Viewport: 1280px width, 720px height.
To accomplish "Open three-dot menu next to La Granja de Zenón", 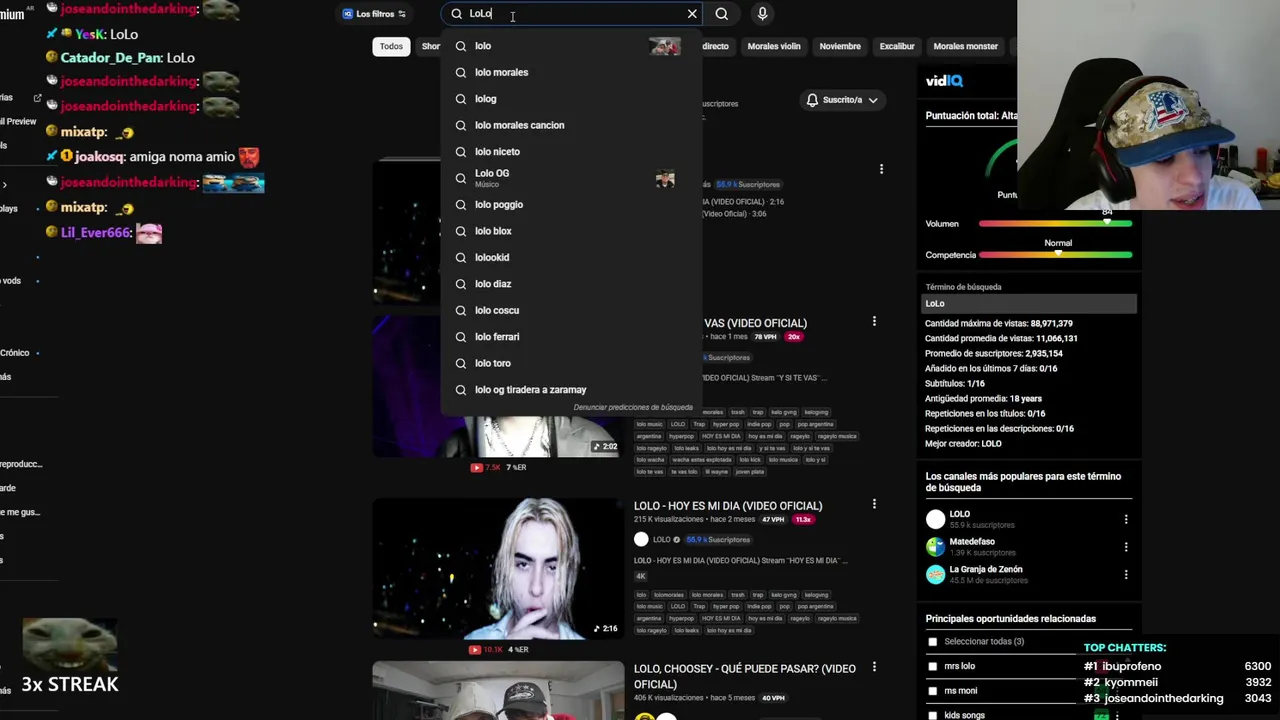I will (1126, 574).
